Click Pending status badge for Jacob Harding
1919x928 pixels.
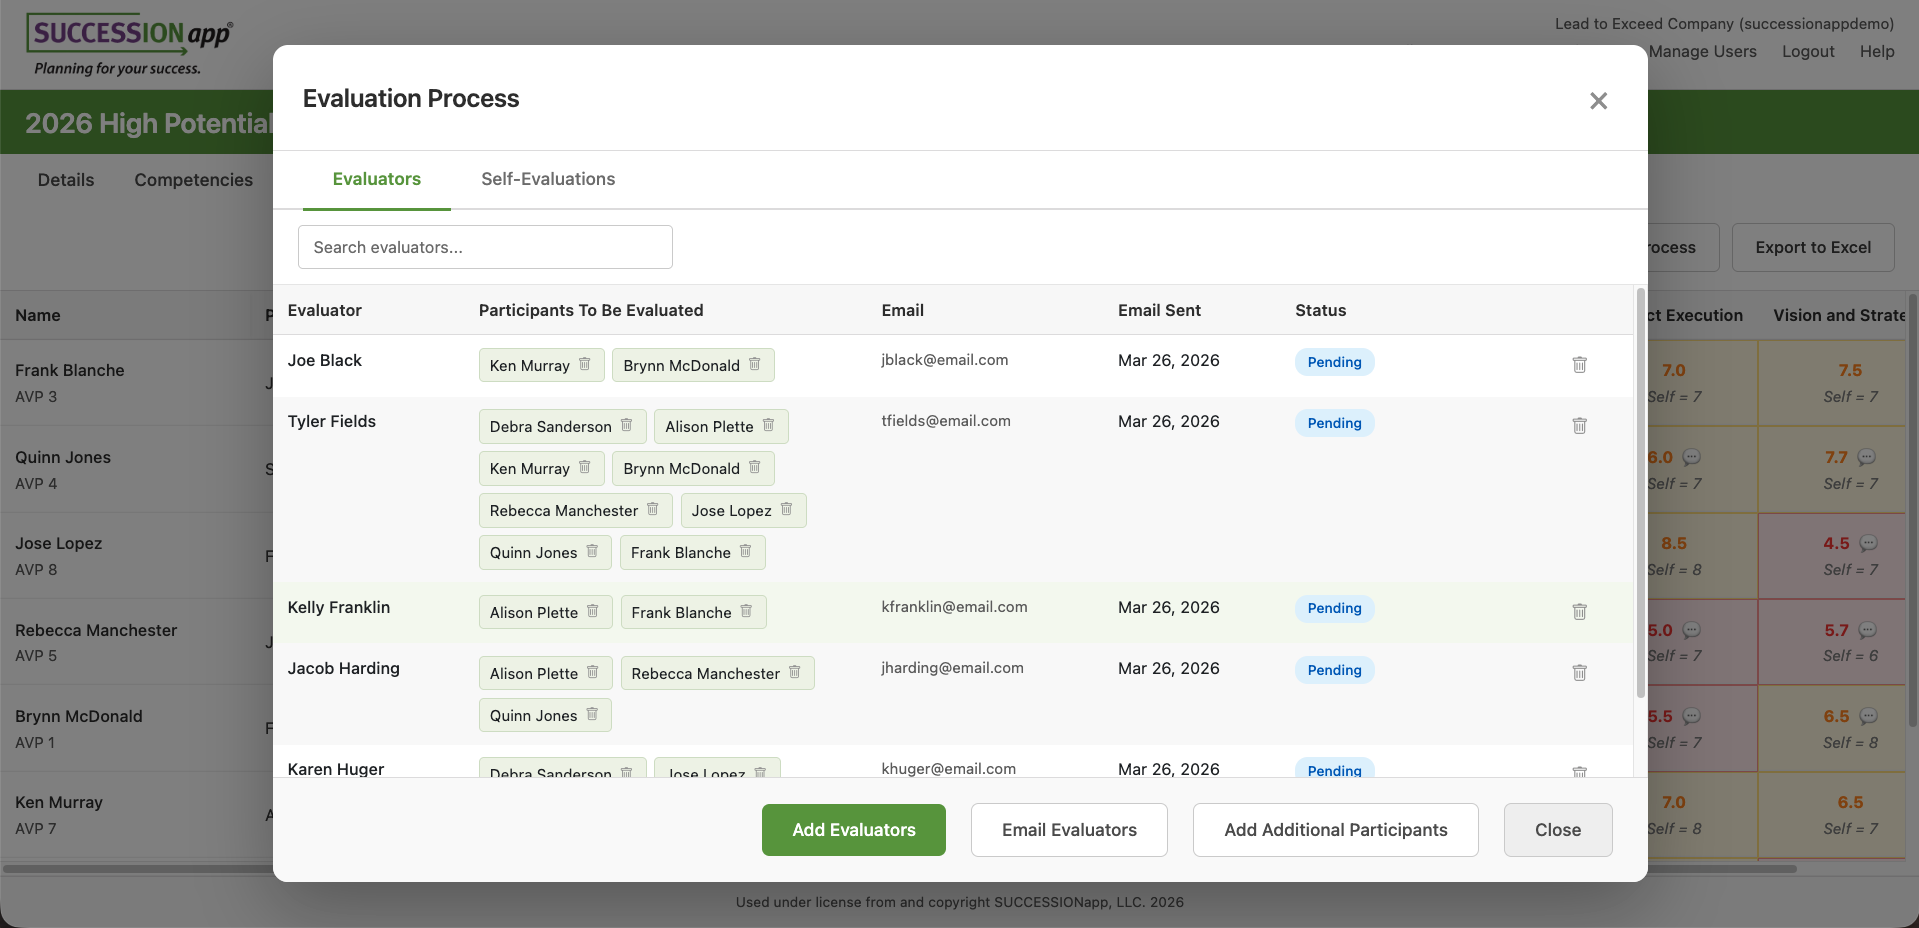click(x=1334, y=670)
